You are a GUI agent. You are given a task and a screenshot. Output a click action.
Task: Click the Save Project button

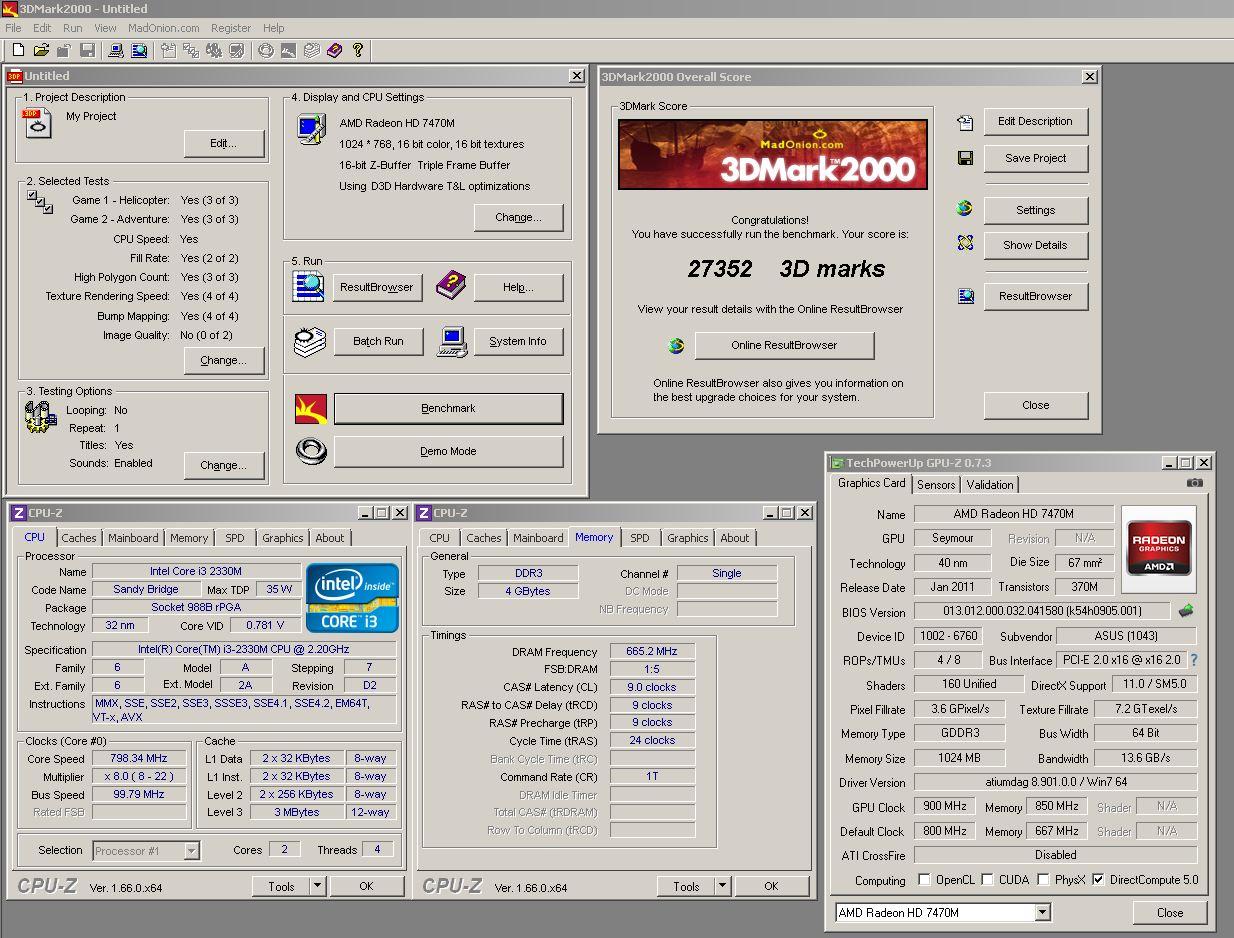tap(1035, 158)
